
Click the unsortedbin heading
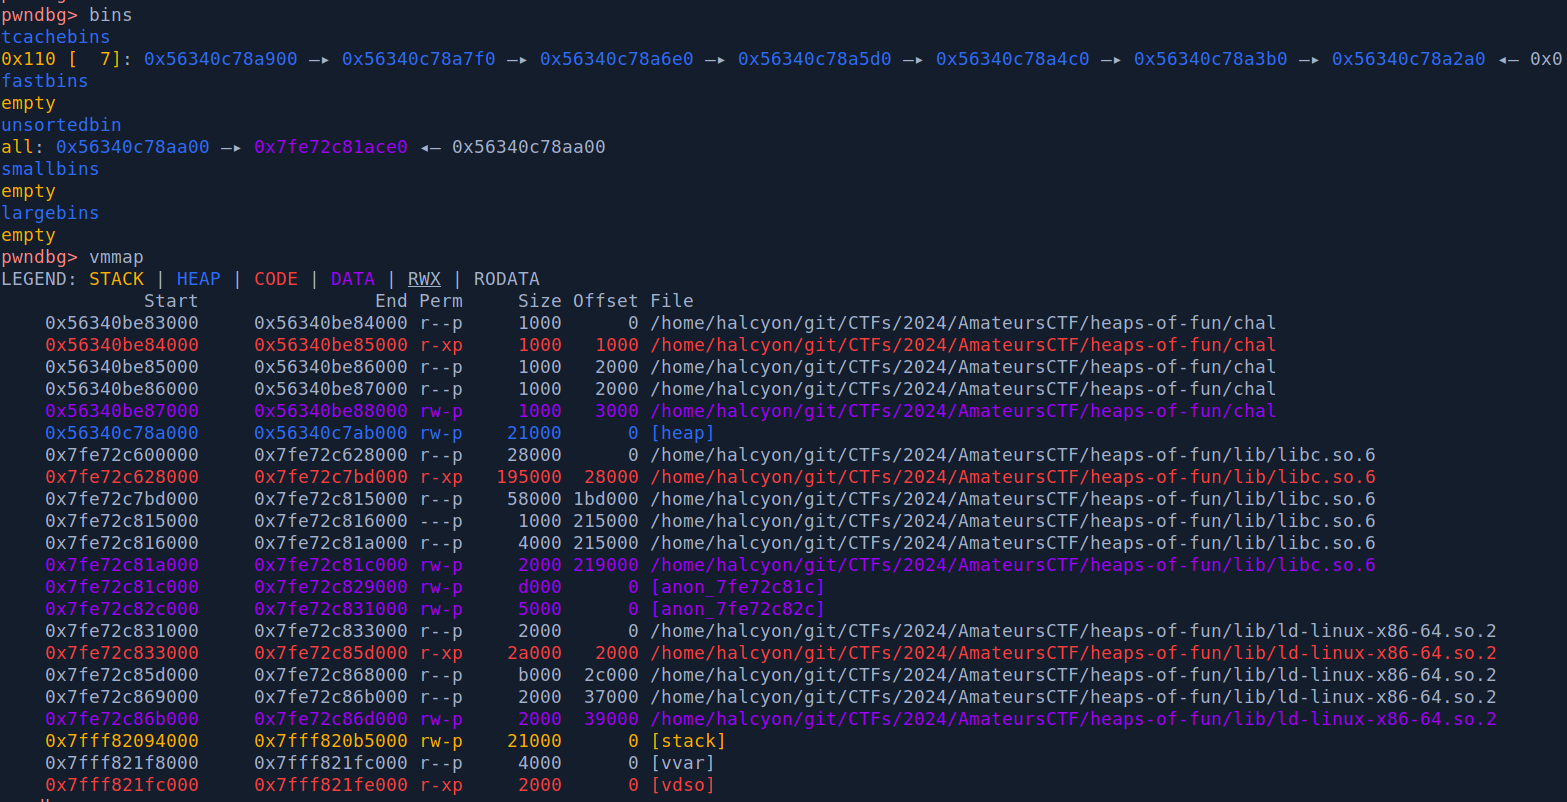[x=61, y=125]
